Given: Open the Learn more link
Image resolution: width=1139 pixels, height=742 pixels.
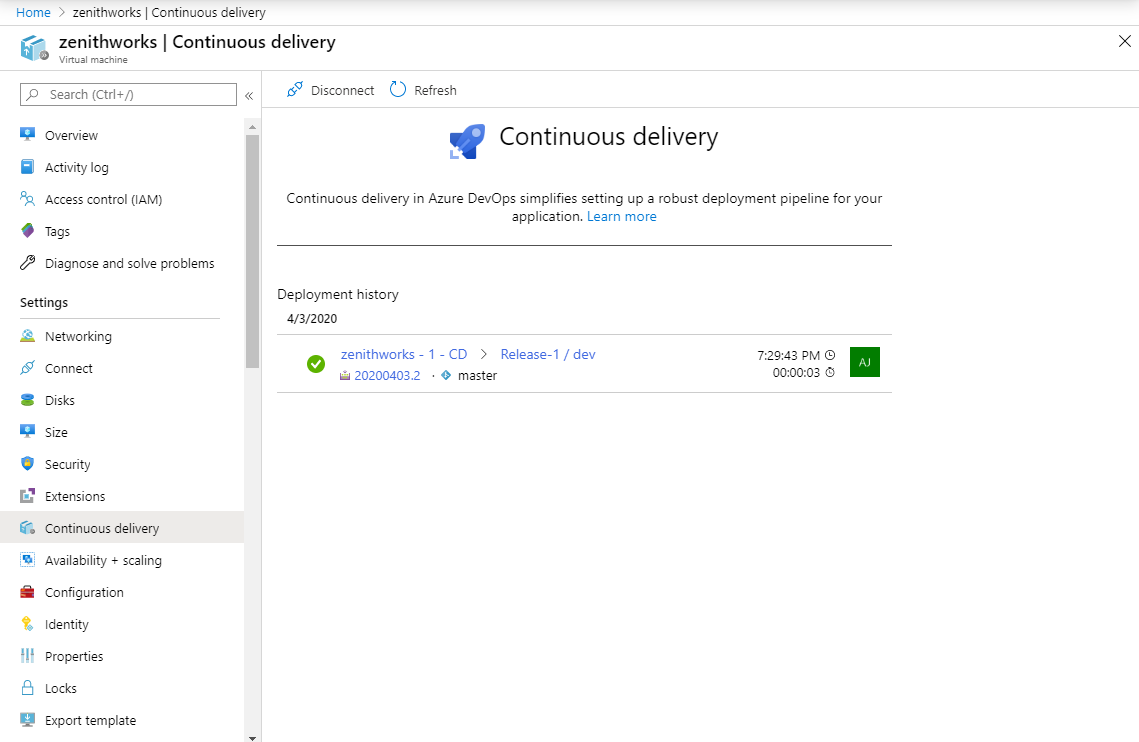Looking at the screenshot, I should tap(621, 216).
